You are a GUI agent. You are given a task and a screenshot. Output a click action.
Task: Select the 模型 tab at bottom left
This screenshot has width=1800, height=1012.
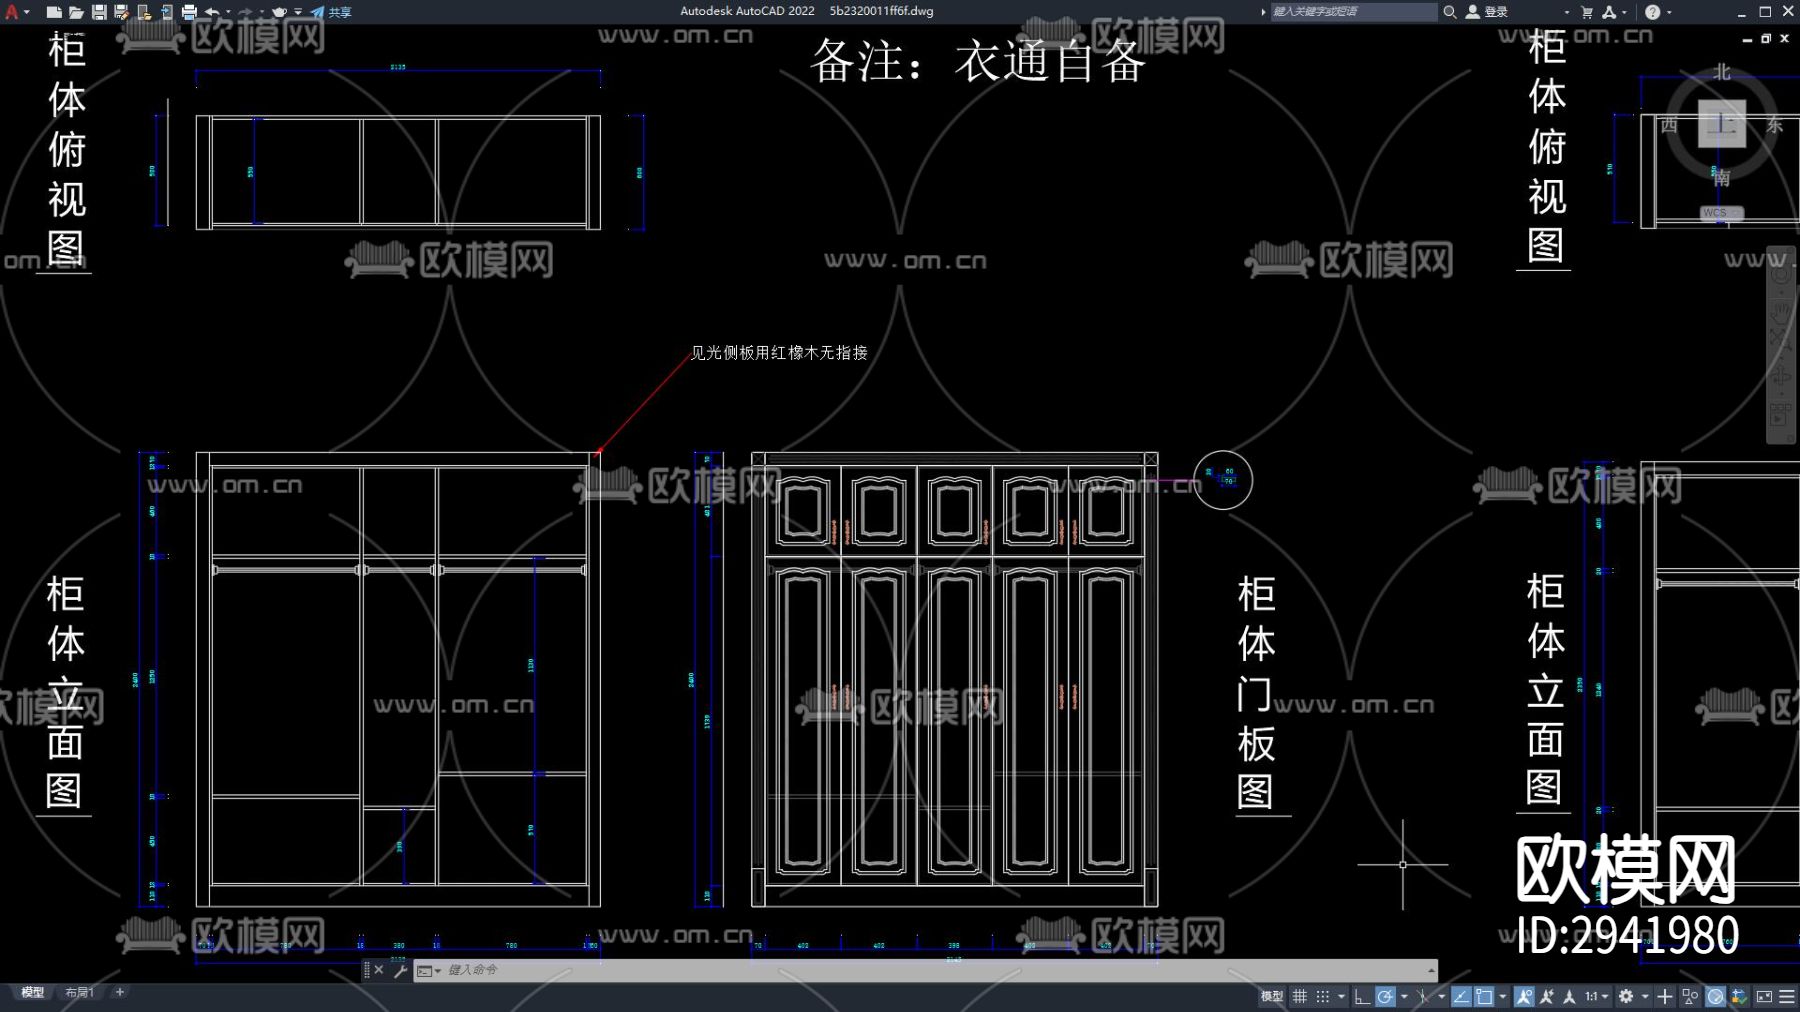(33, 991)
